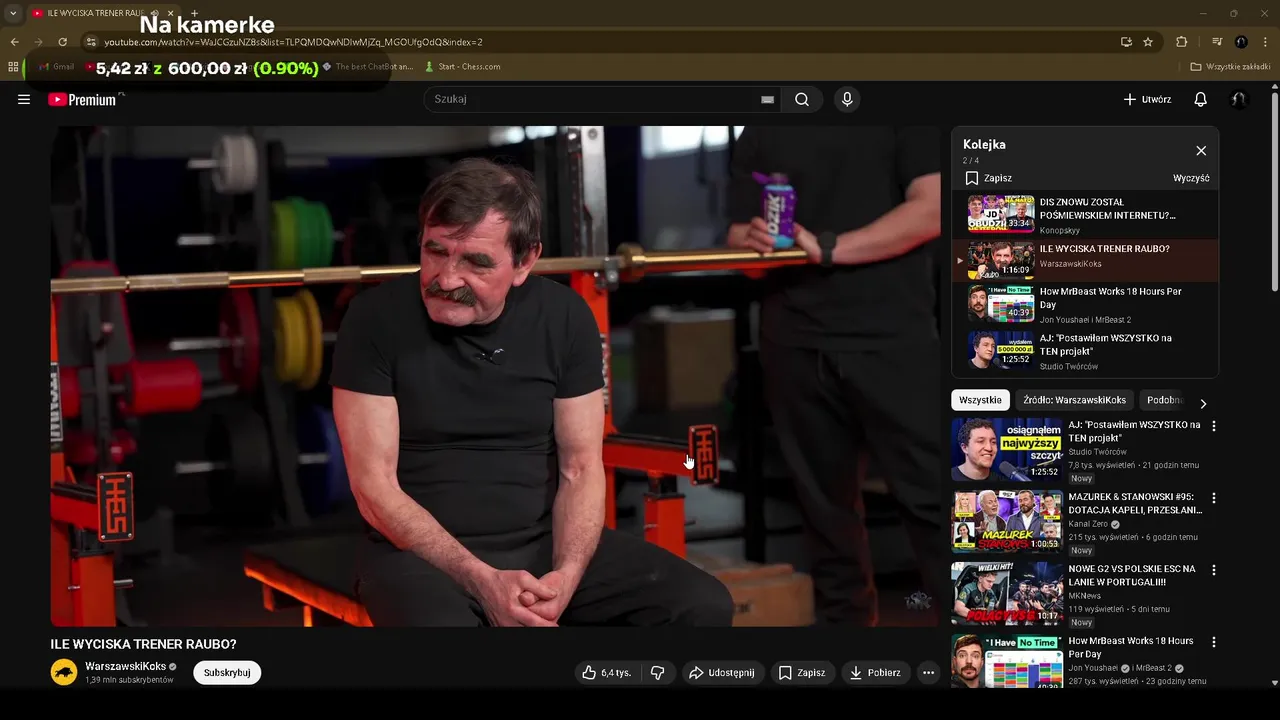
Task: Select the Źródło: WarszawskiKoks chip
Action: 1074,400
